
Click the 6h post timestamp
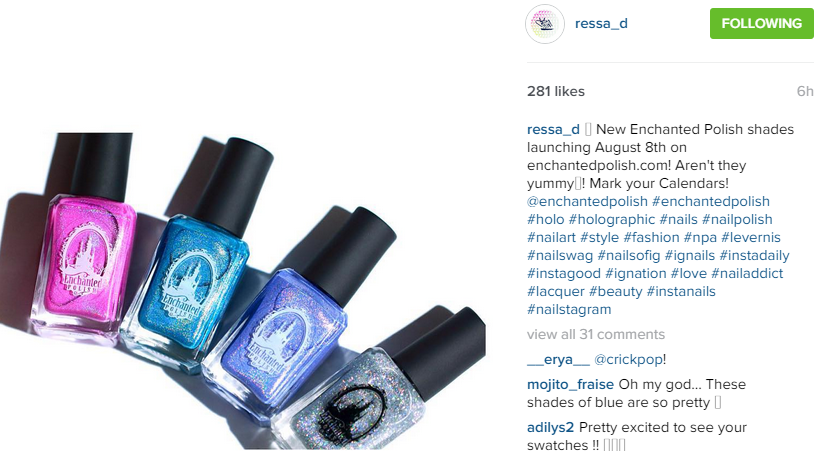[805, 91]
